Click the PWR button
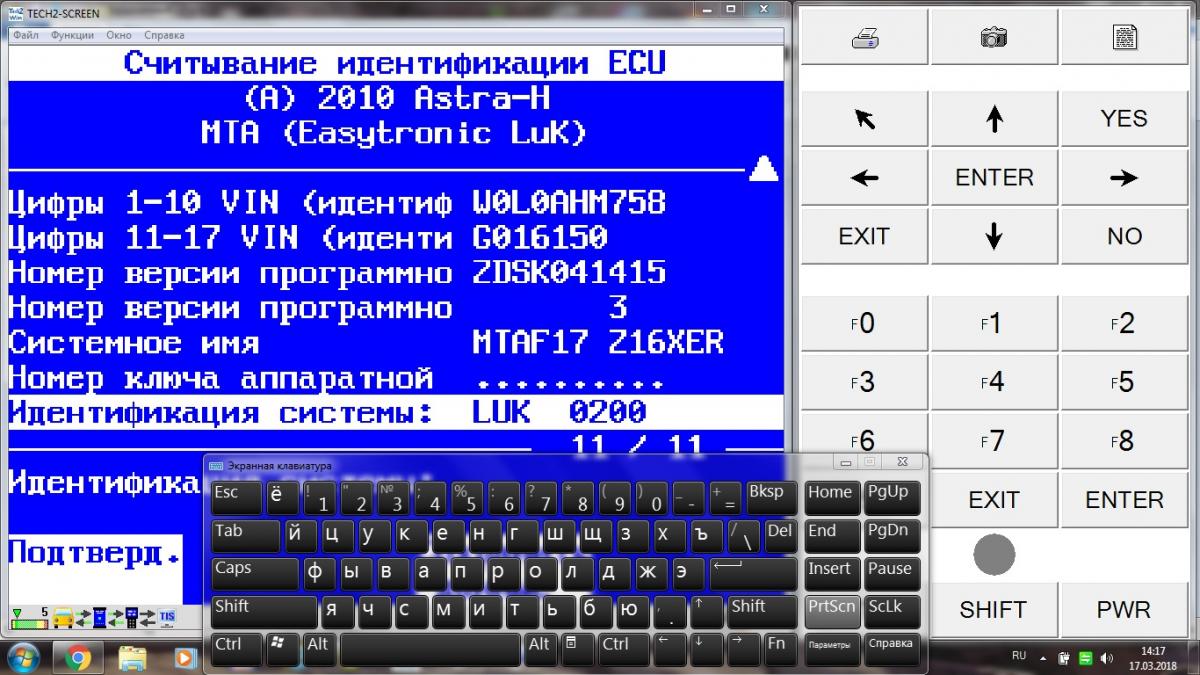 tap(1124, 609)
